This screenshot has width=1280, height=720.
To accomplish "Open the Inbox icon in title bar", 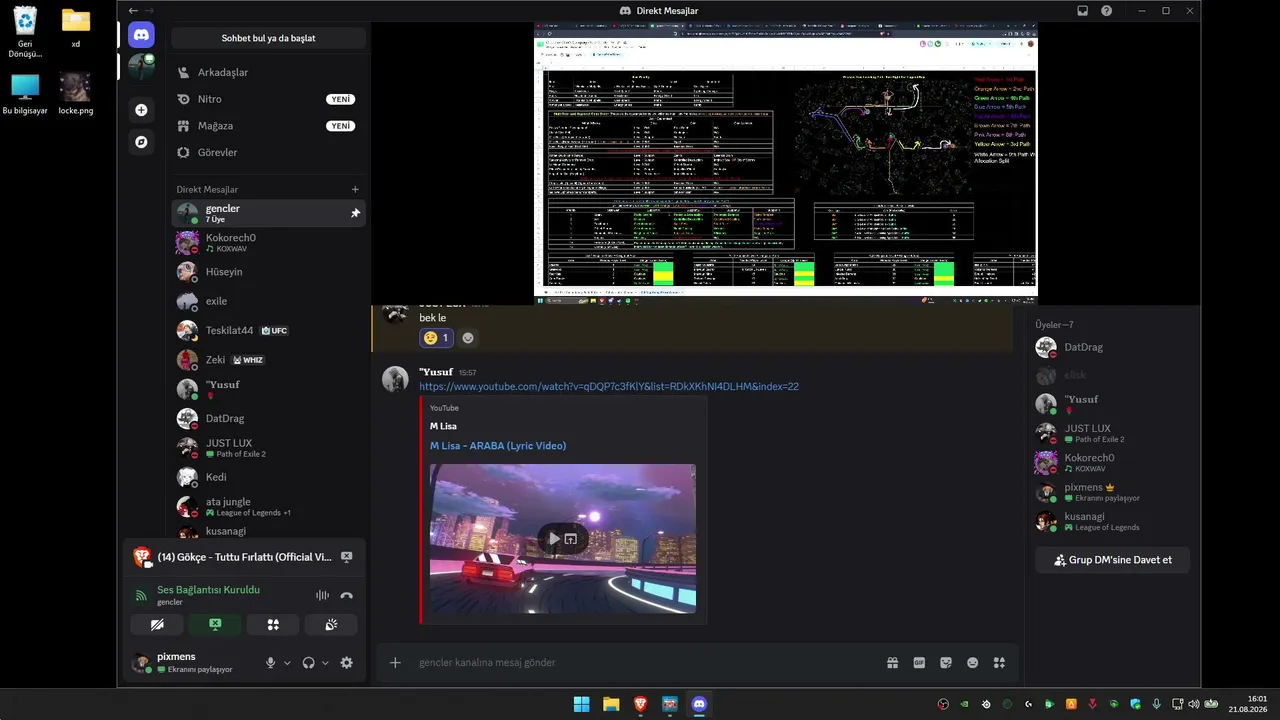I will [1082, 11].
